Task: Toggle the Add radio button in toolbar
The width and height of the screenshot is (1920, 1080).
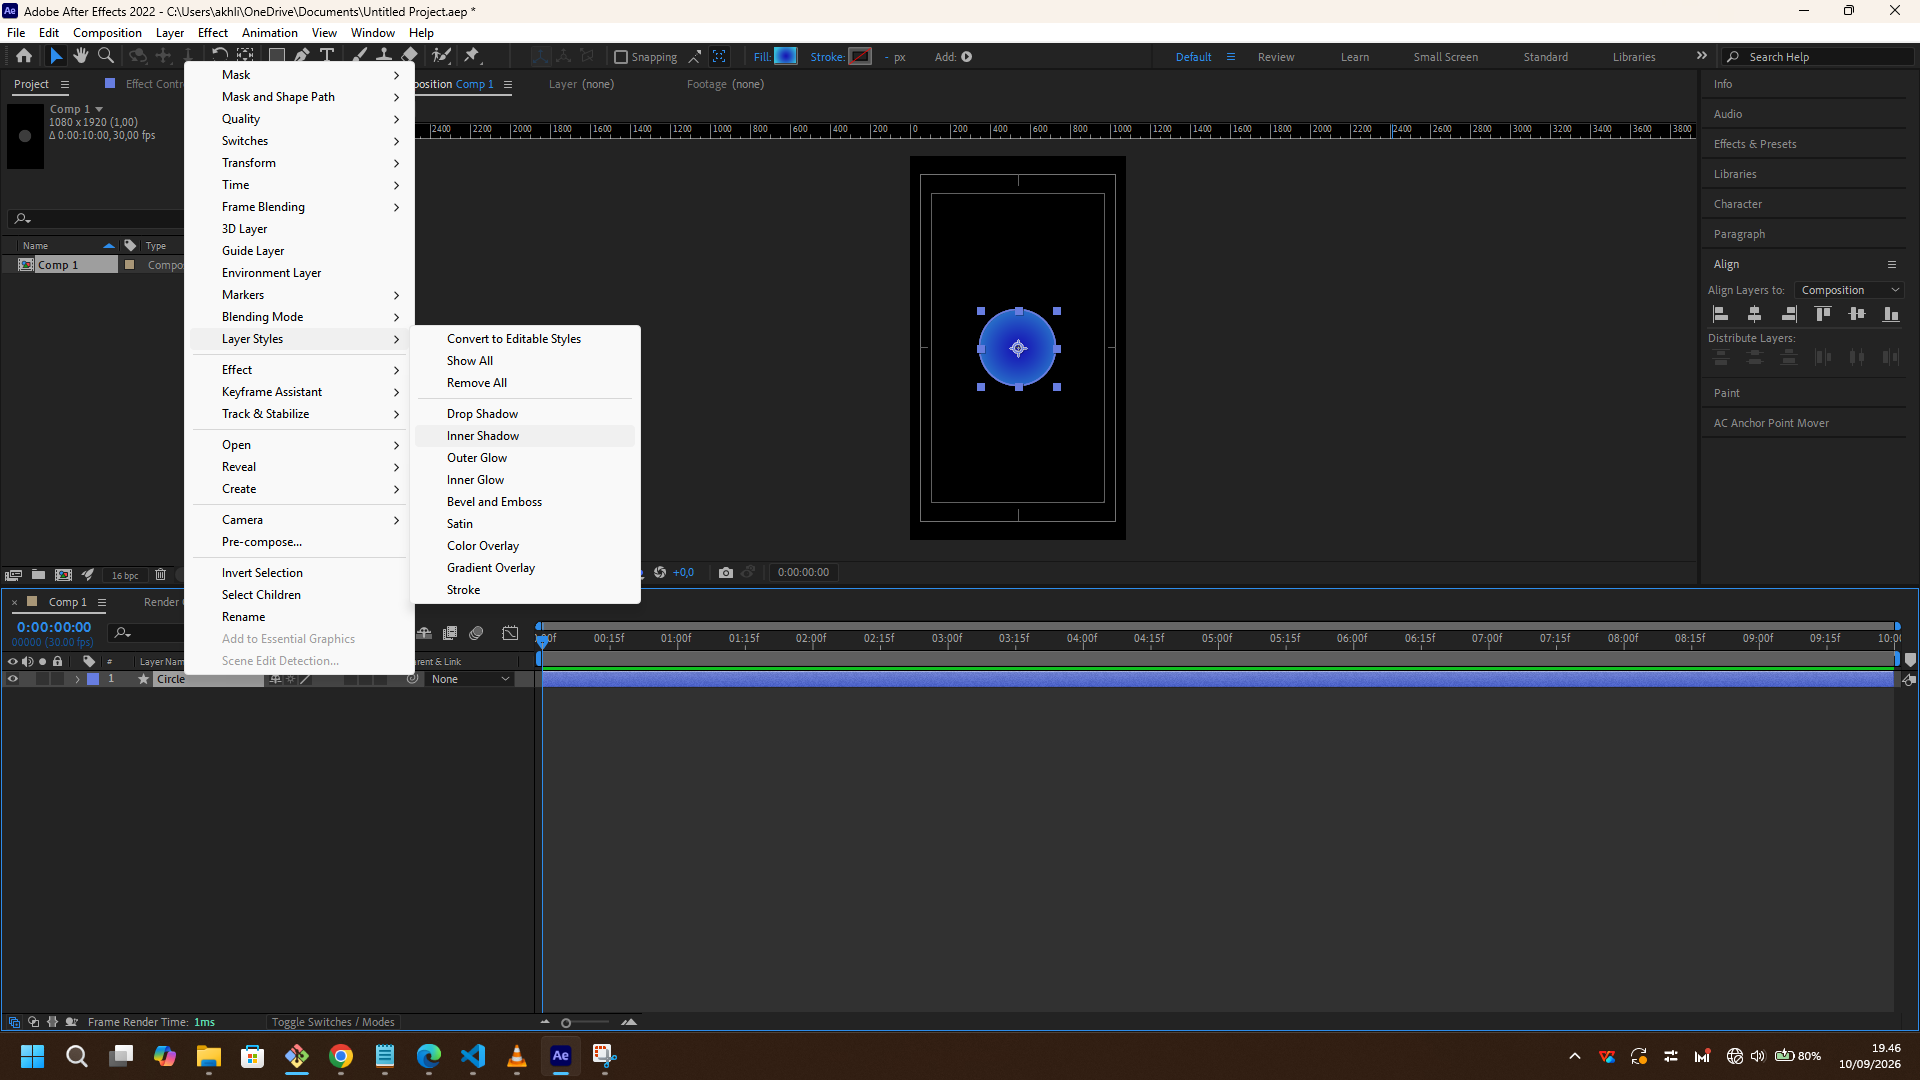Action: (967, 57)
